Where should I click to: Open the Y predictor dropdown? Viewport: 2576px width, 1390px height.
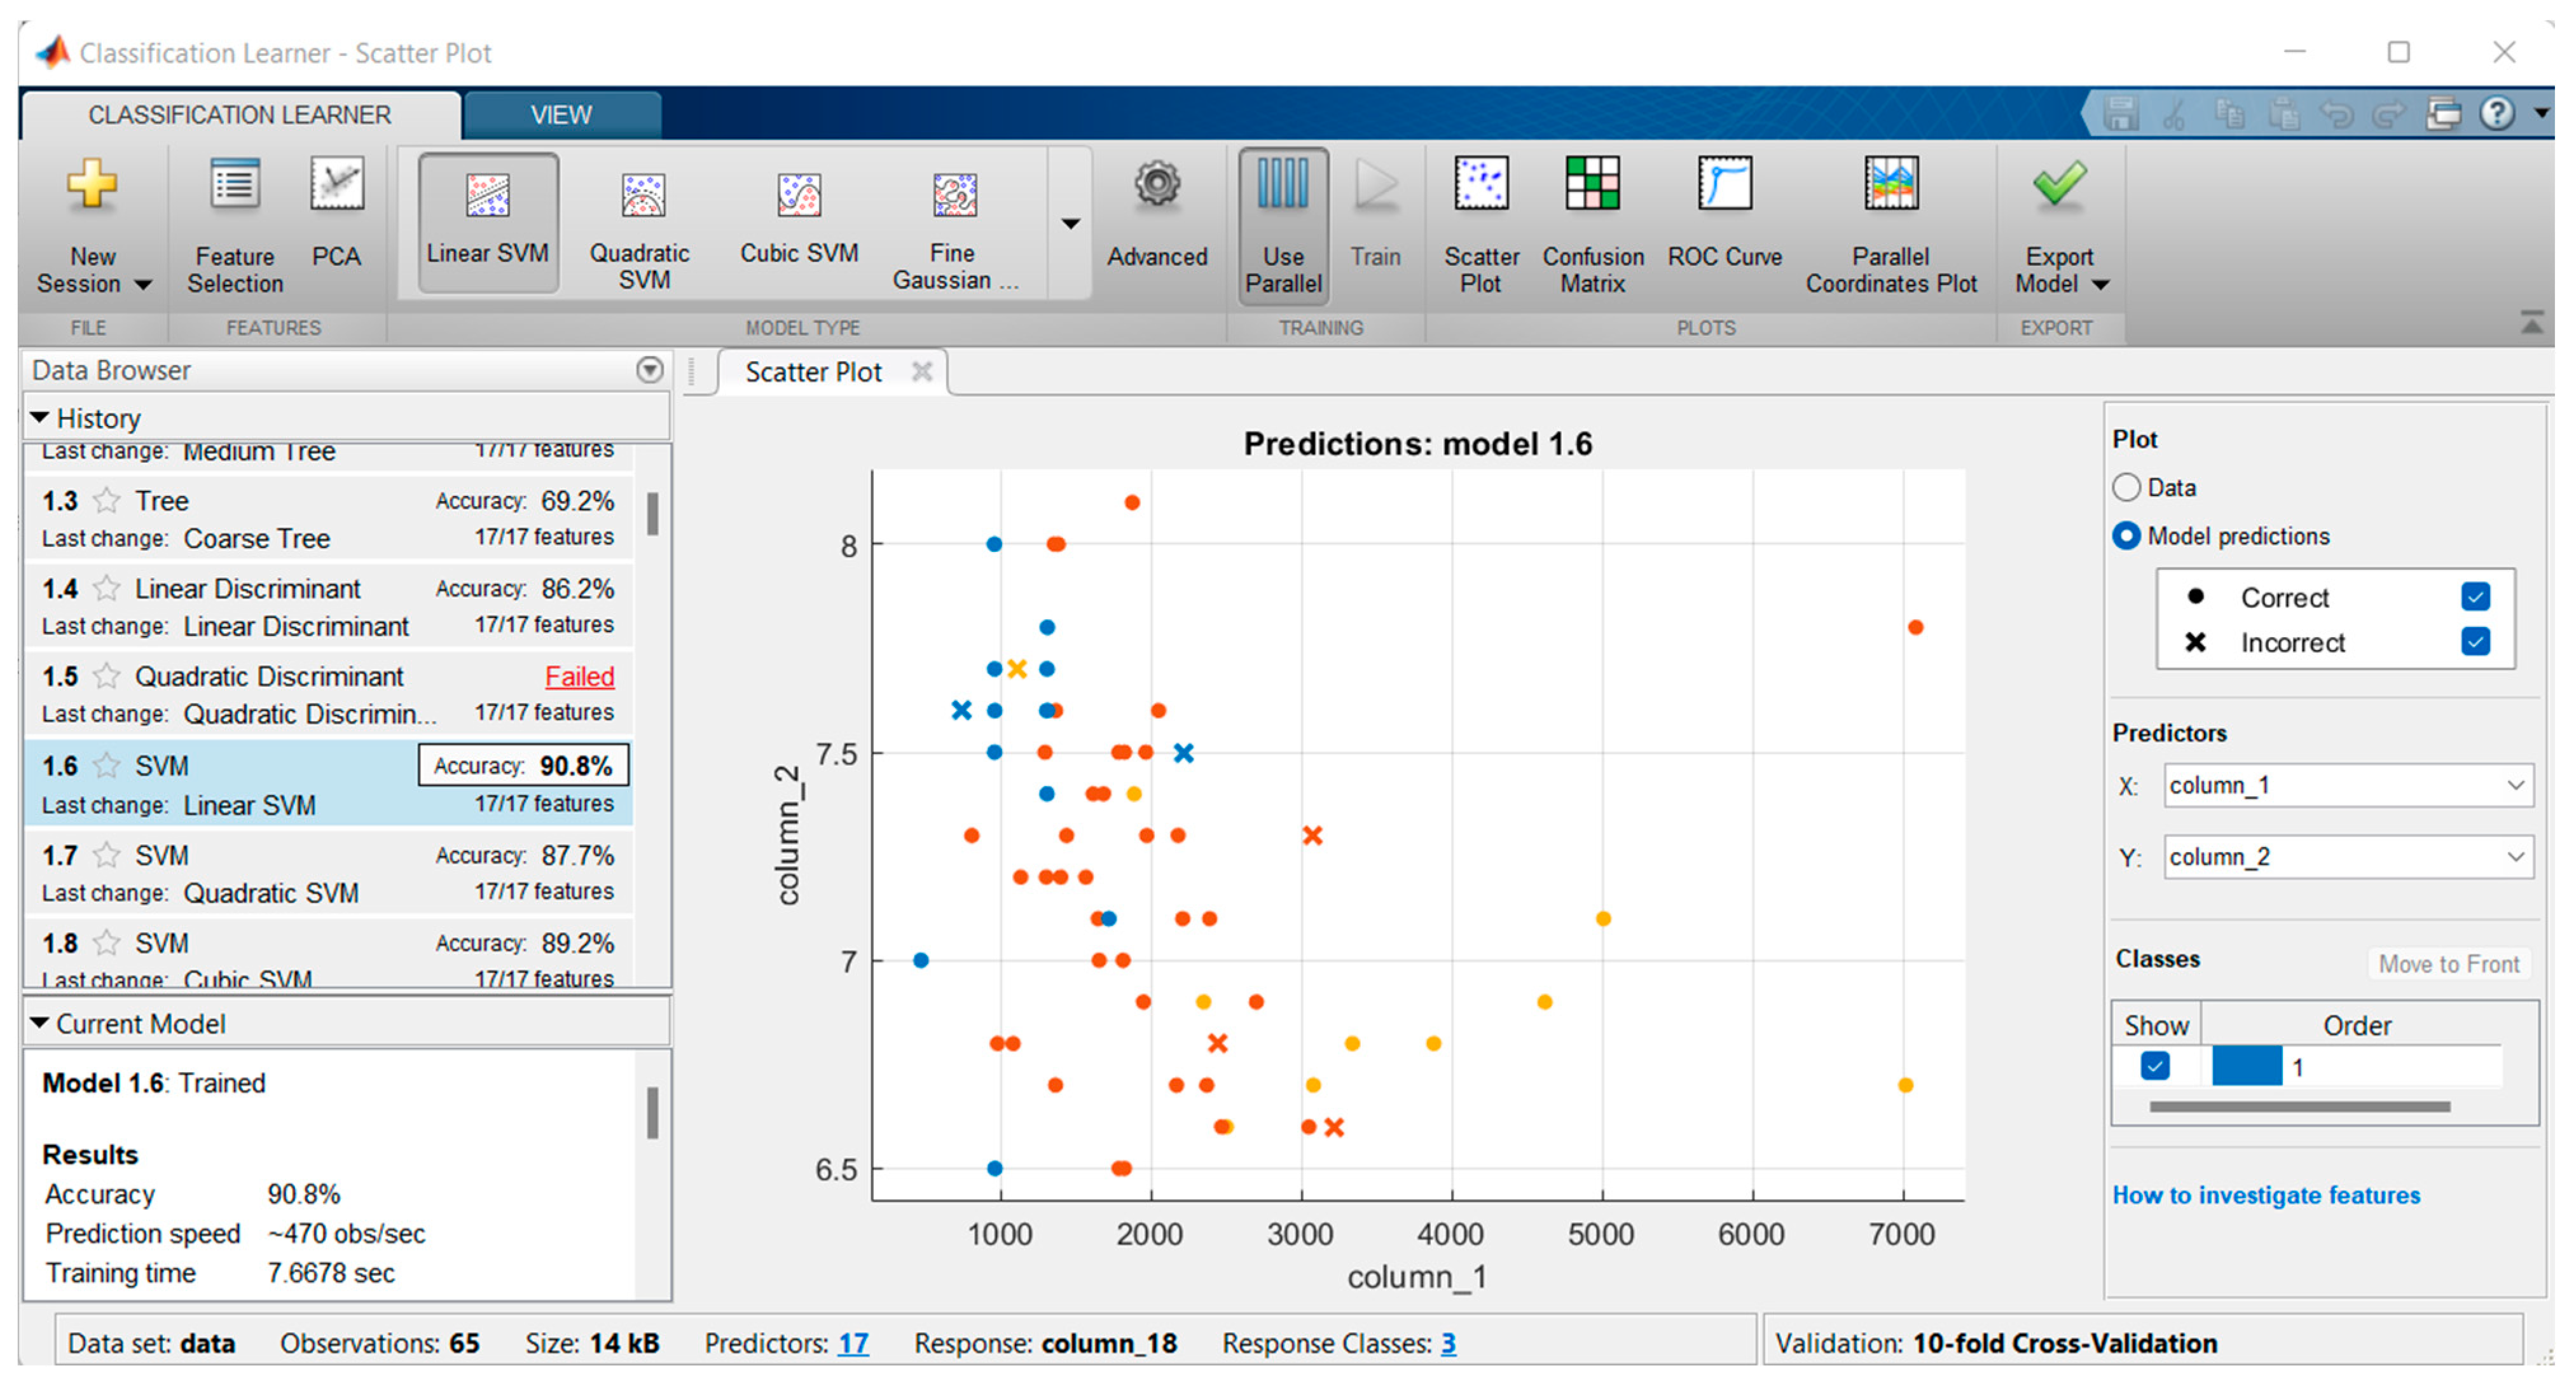(x=2346, y=857)
